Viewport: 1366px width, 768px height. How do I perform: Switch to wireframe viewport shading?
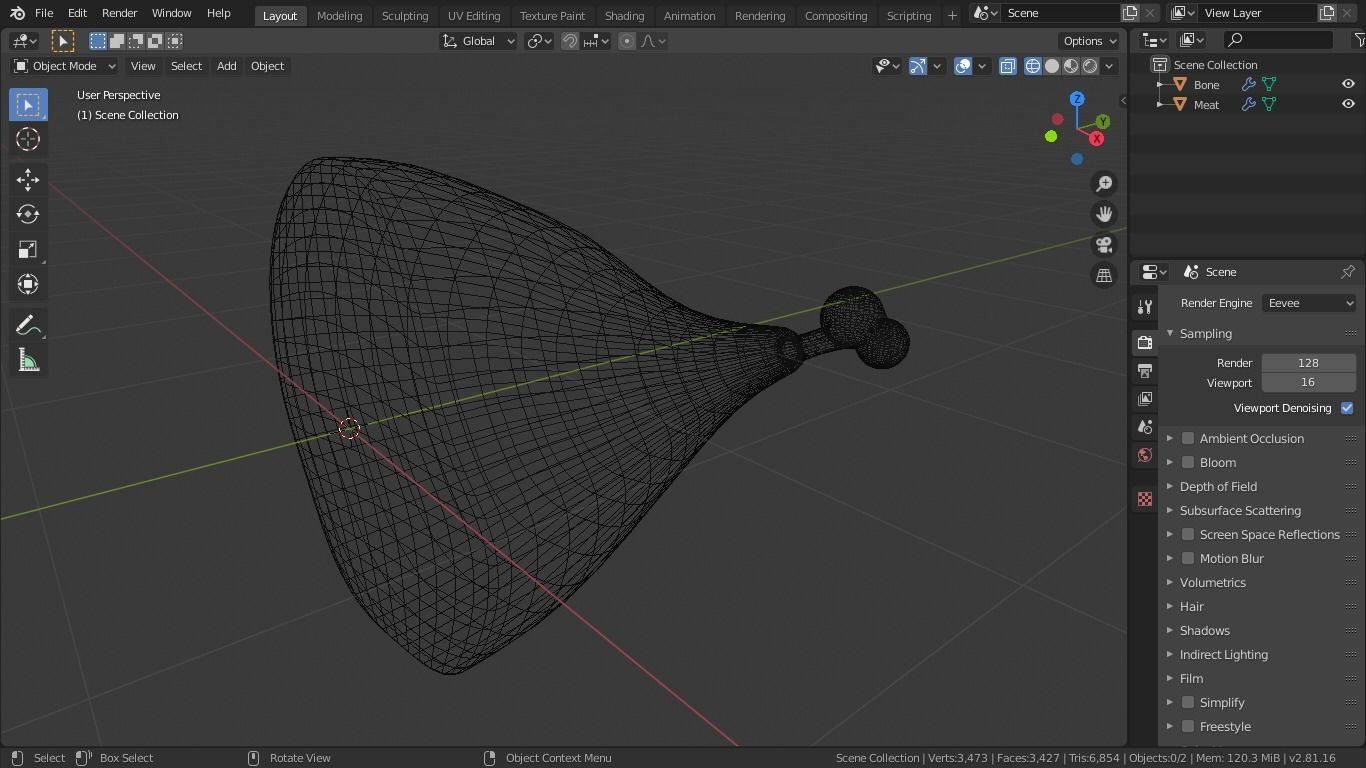click(1033, 66)
